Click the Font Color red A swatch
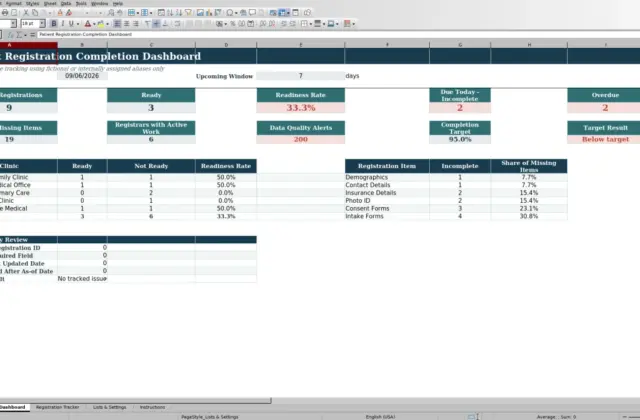Viewport: 640px width, 420px height. pos(87,24)
